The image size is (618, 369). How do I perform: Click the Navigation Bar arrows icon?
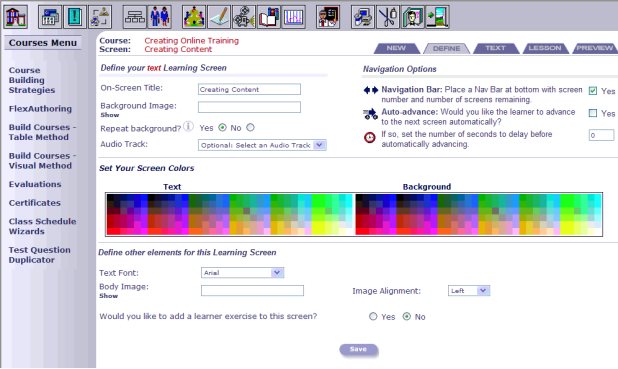coord(370,90)
